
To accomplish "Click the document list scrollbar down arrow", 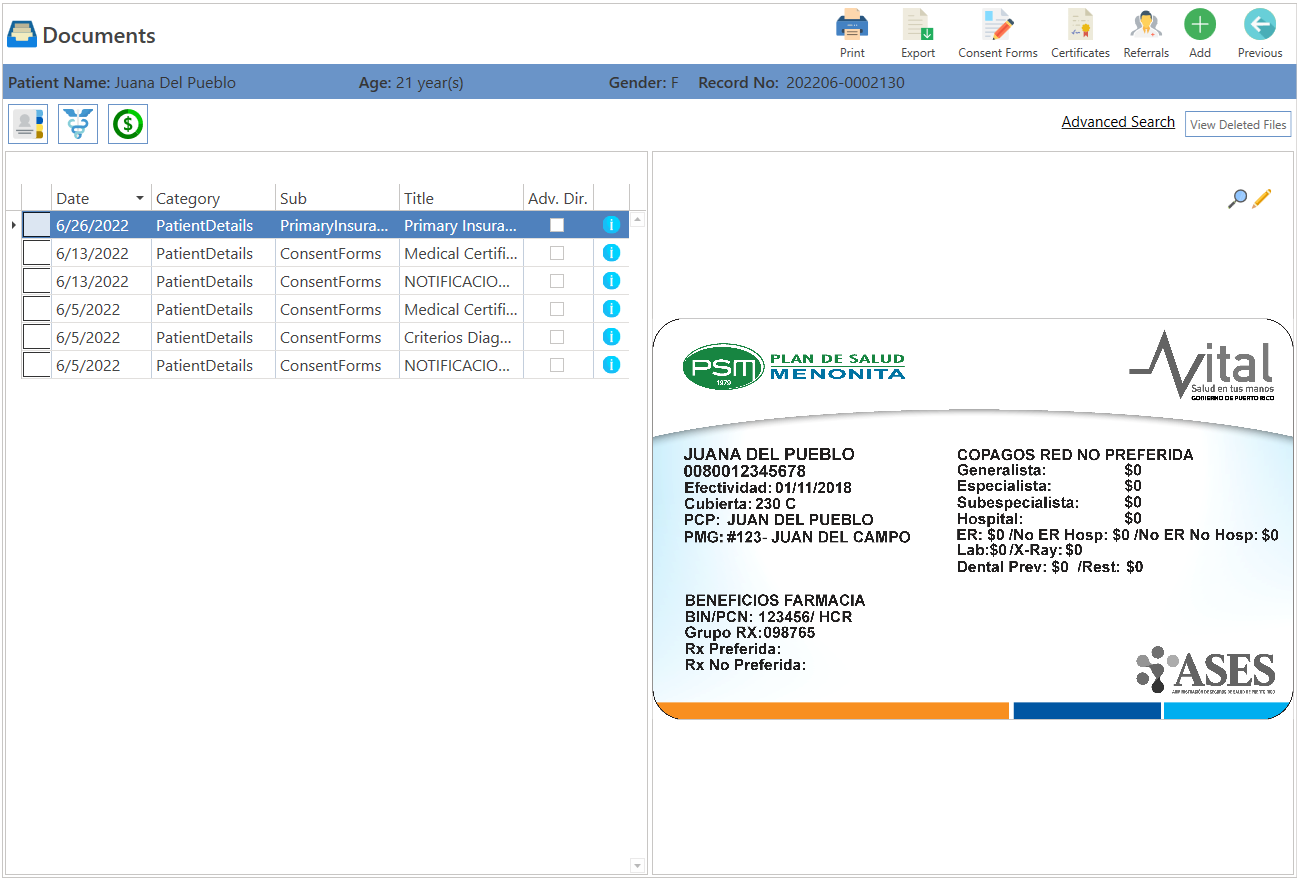I will (x=638, y=866).
